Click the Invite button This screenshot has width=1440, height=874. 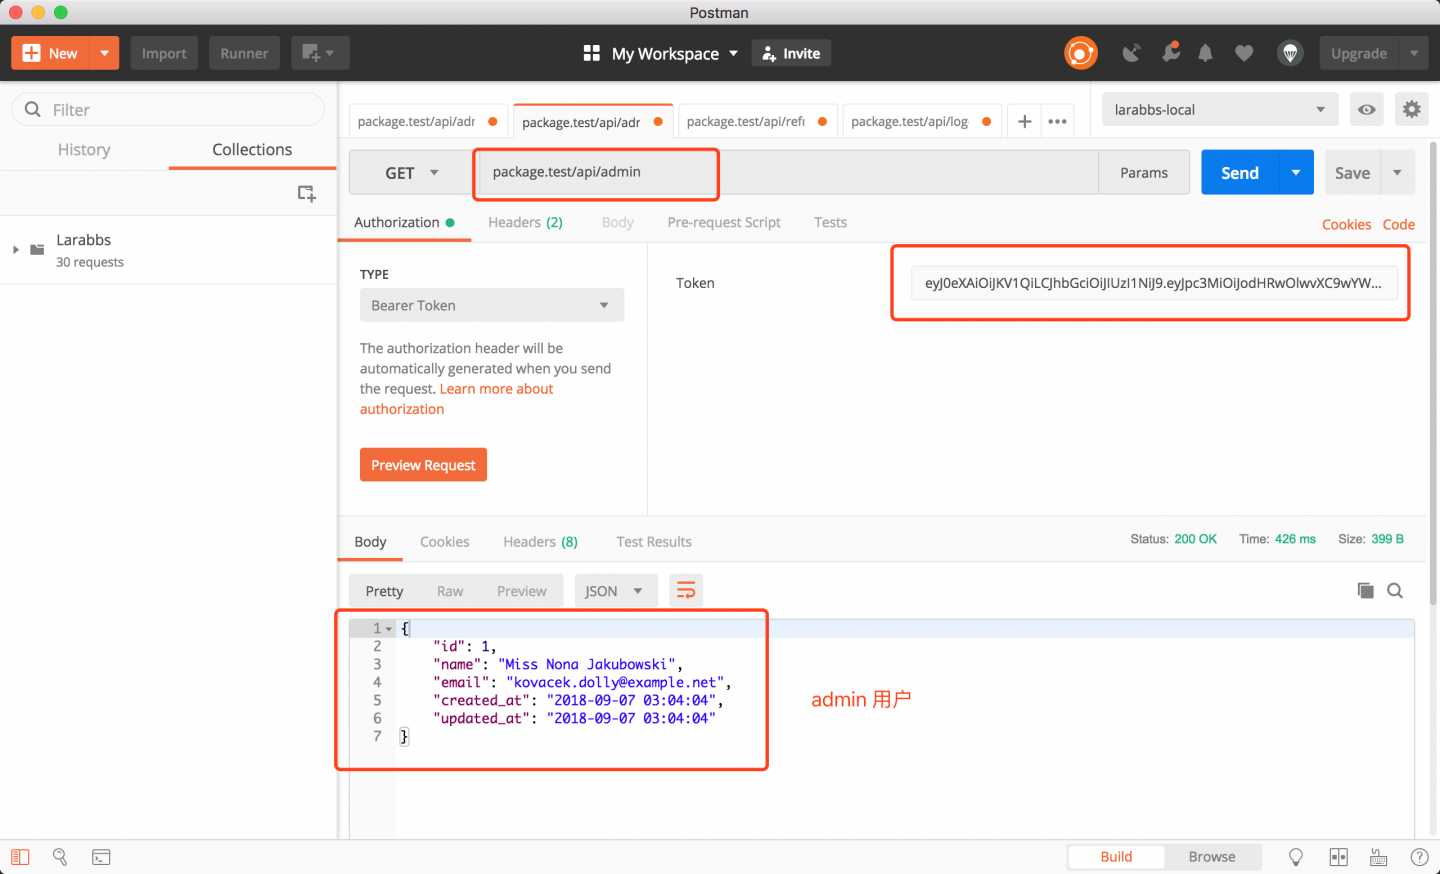[791, 53]
